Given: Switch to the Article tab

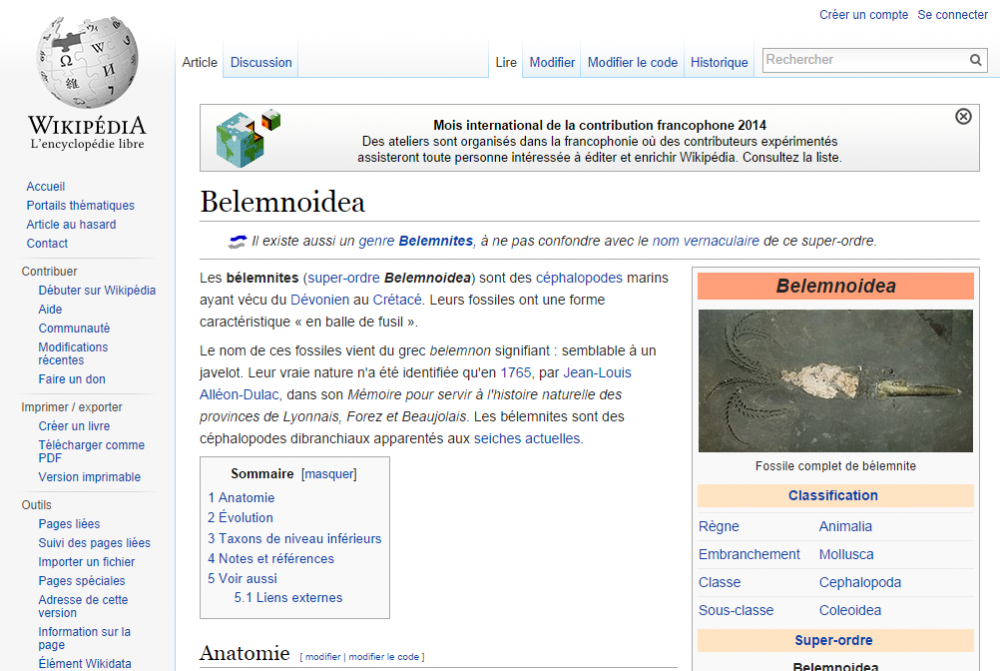Looking at the screenshot, I should pos(200,63).
